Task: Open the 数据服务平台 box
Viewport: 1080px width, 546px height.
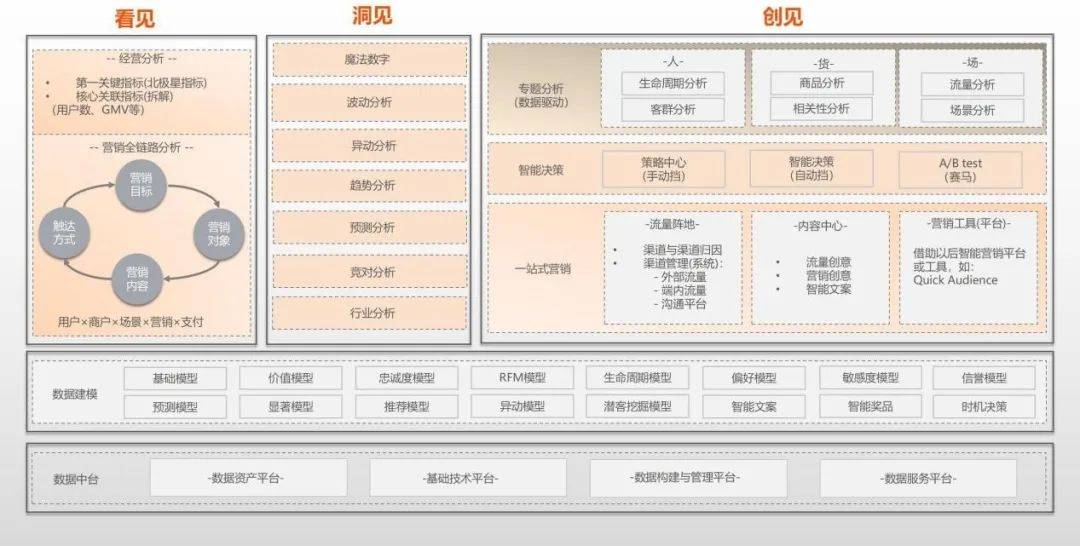Action: point(918,478)
